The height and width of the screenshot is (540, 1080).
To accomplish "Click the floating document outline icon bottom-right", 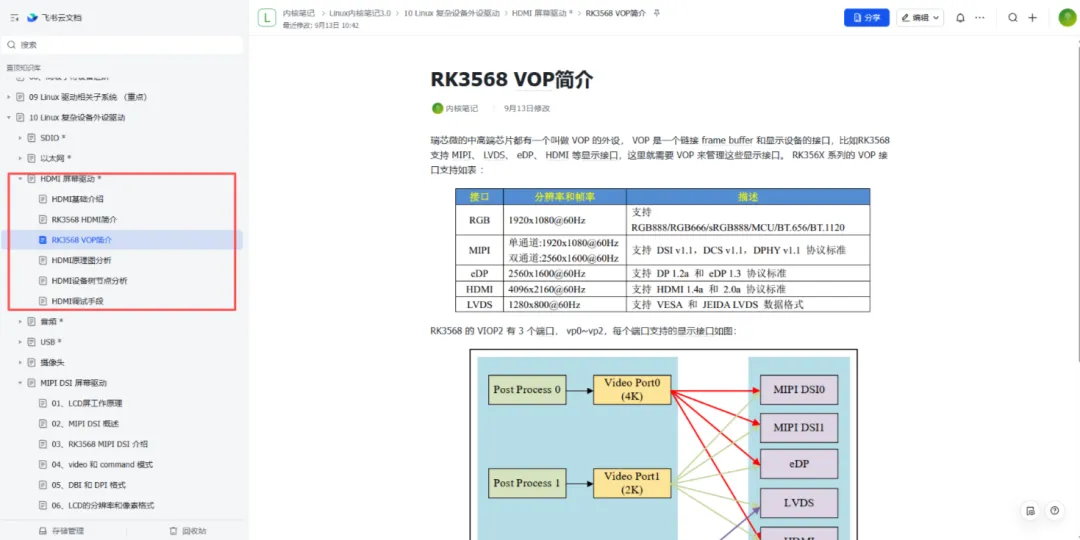I will (1030, 510).
